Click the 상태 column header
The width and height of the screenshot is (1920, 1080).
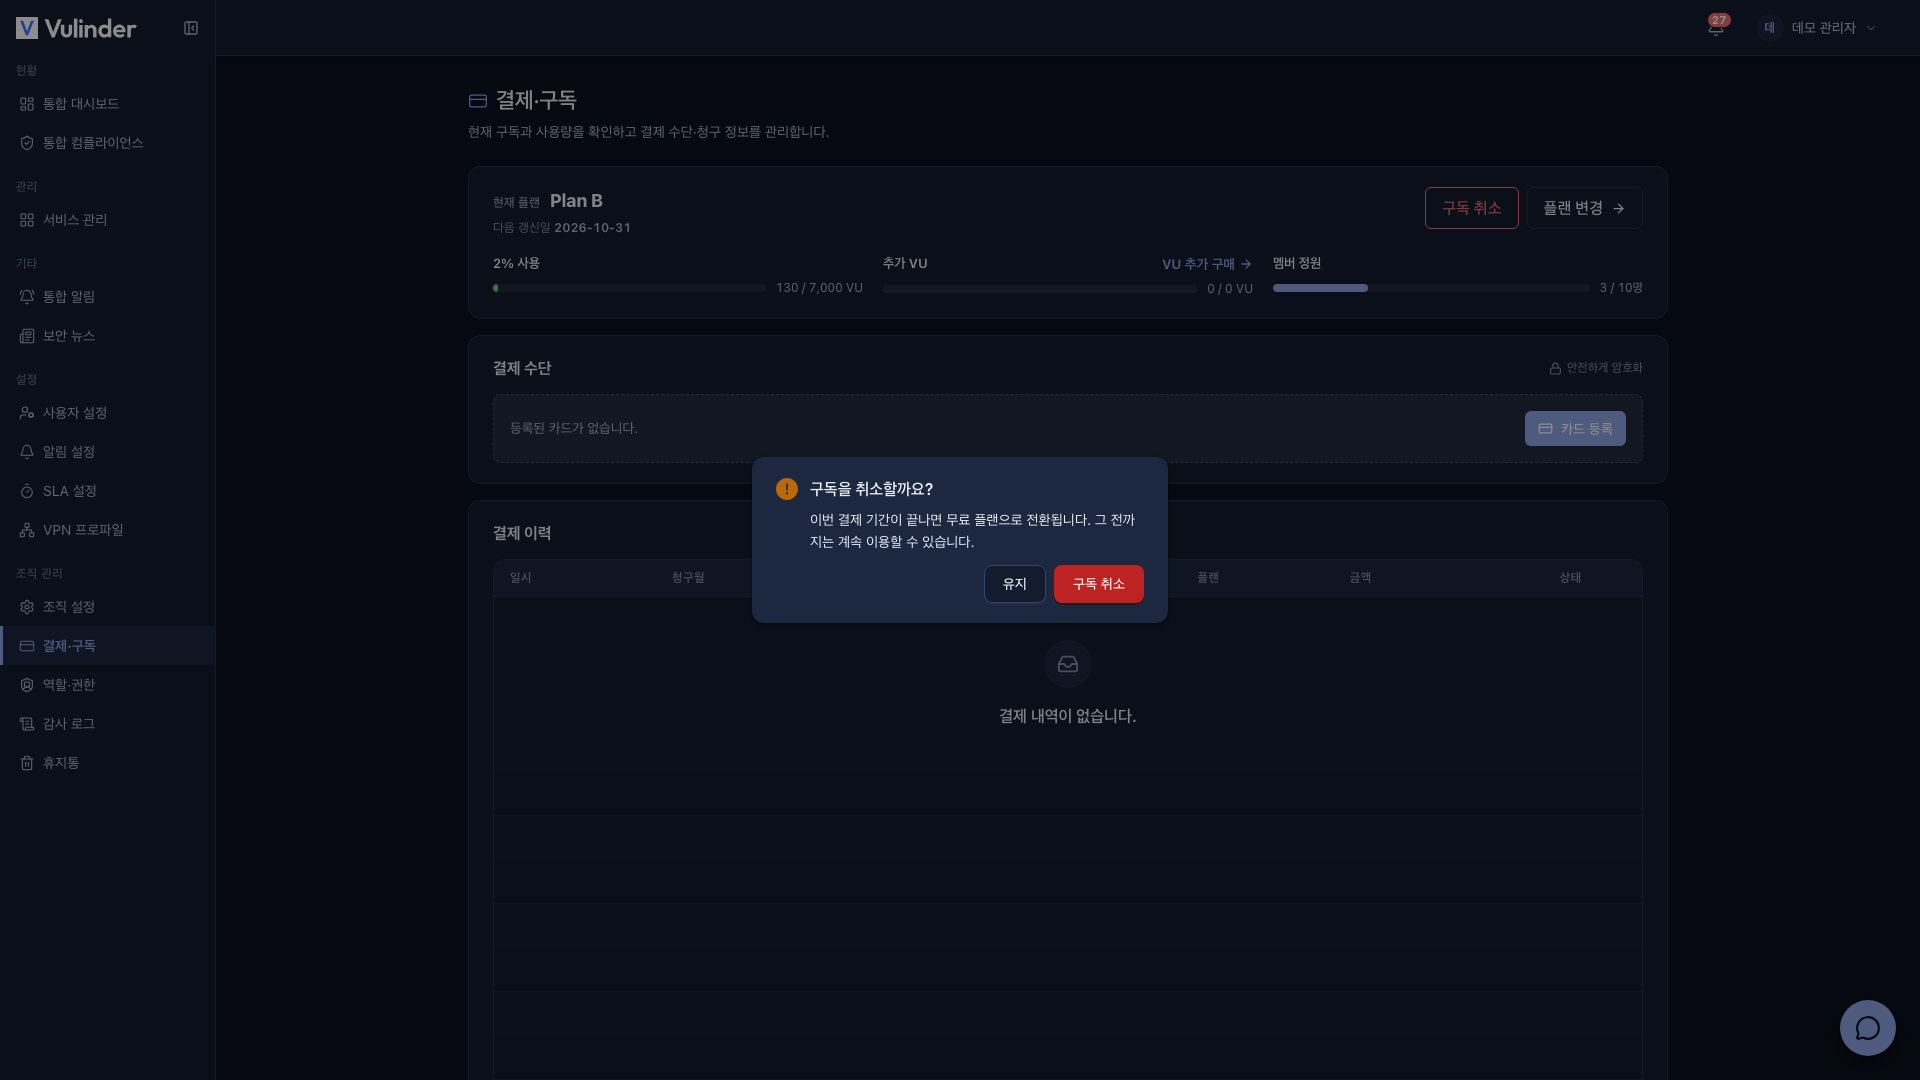(x=1570, y=578)
